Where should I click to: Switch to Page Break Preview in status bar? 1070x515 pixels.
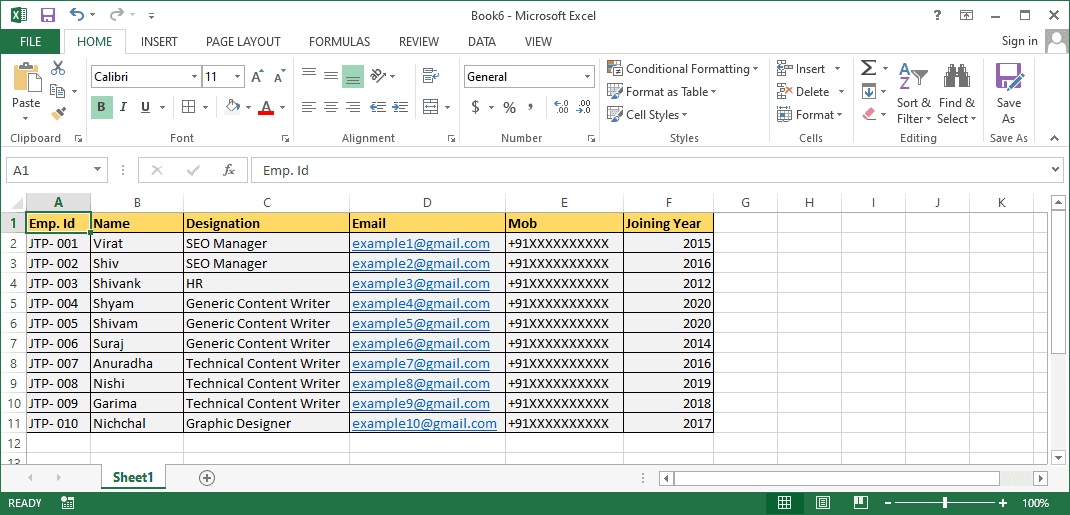pos(862,503)
